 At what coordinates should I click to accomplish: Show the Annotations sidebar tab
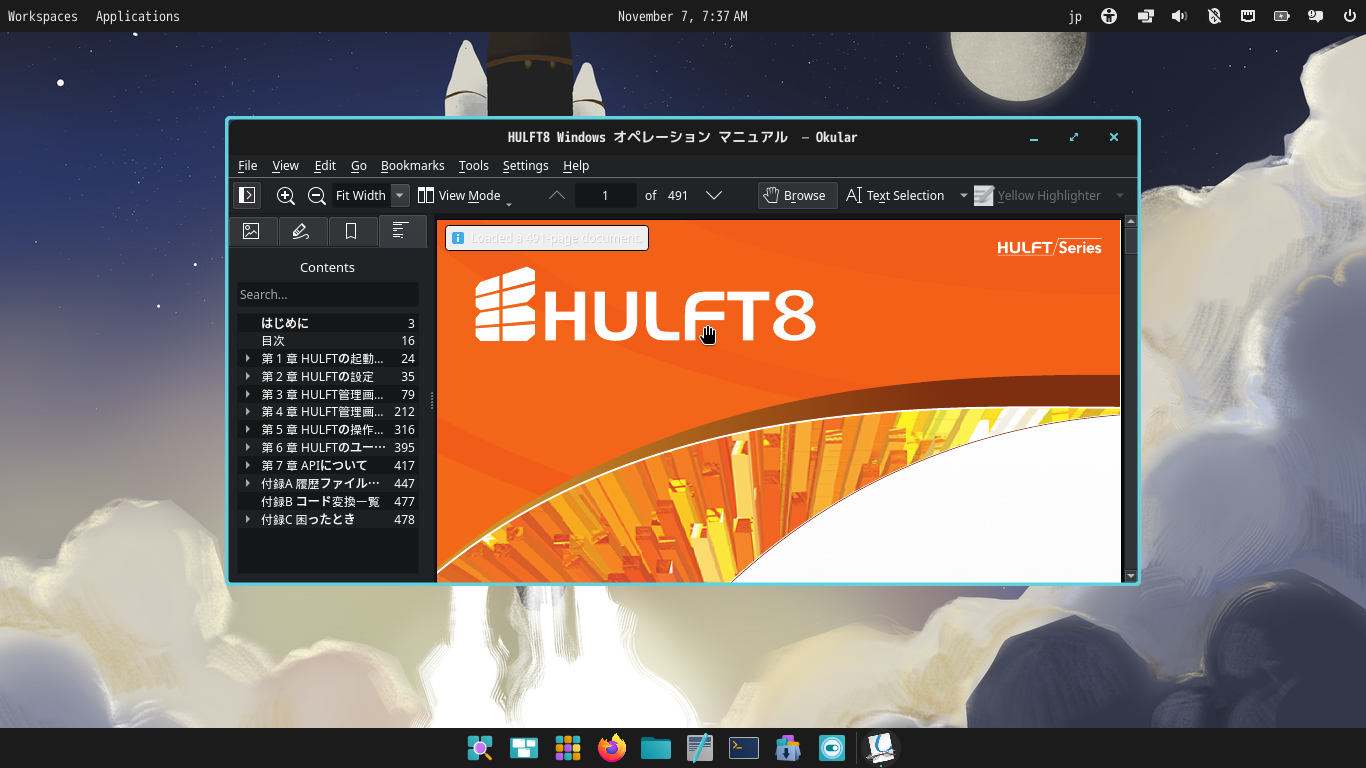301,231
